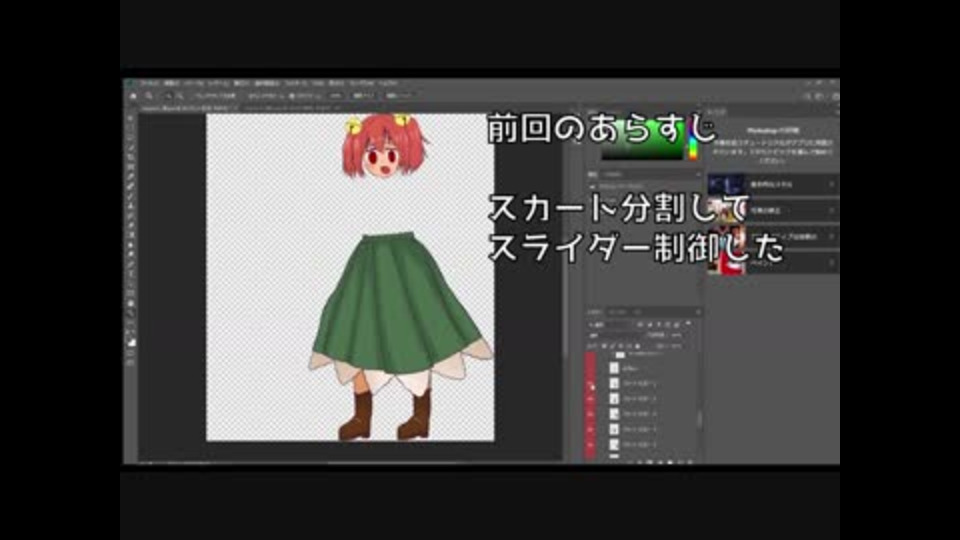Click the 画面サイズ button in the options bar
The image size is (960, 540).
362,96
